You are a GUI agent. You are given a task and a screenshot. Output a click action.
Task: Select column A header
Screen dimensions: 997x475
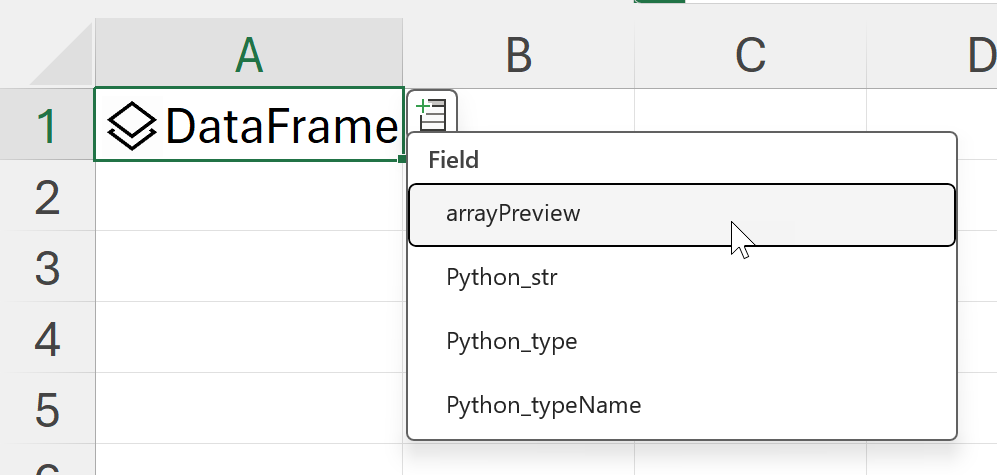pyautogui.click(x=249, y=56)
